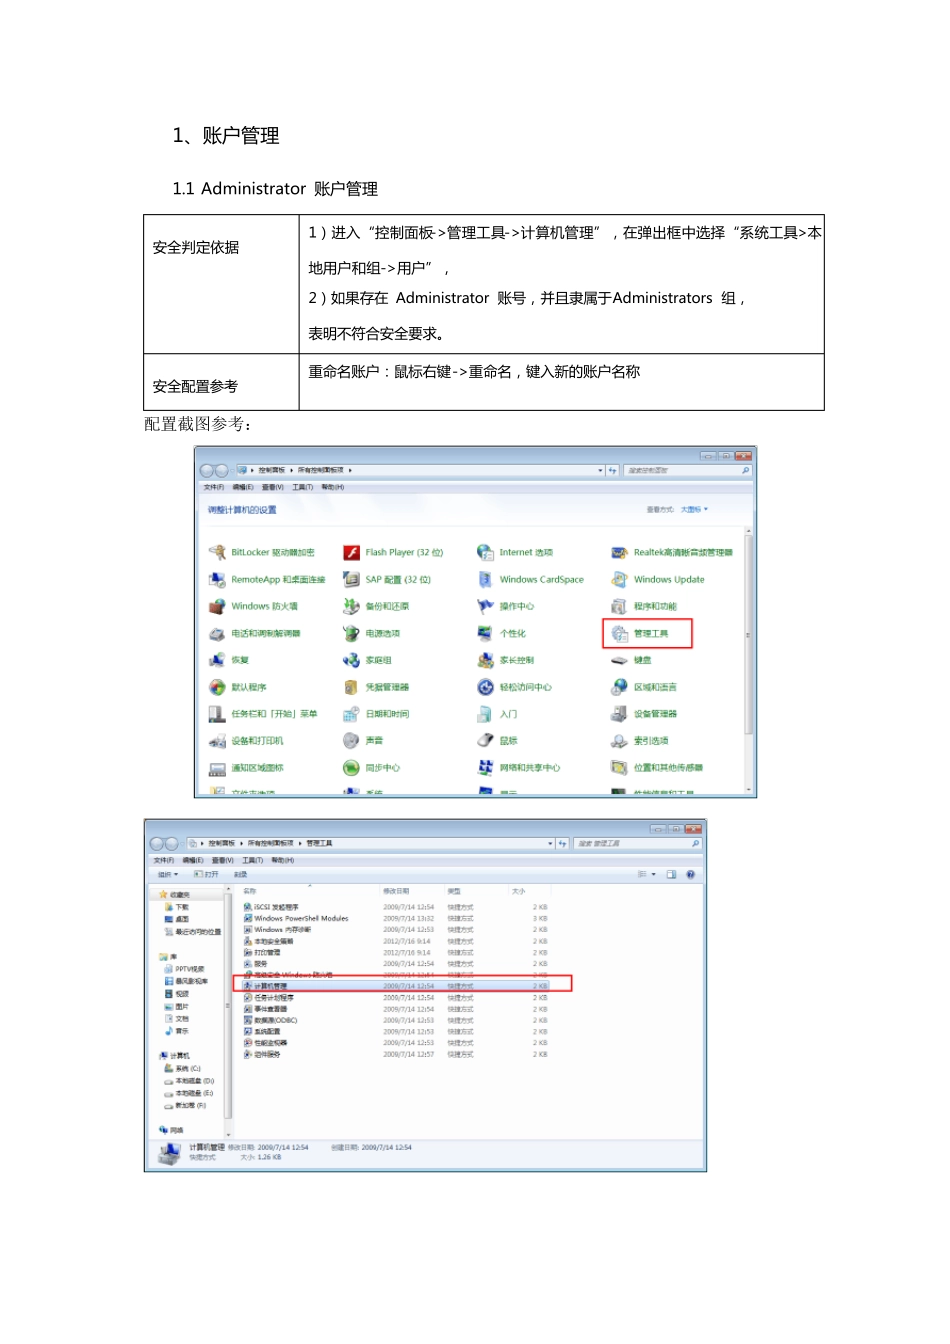Open 电源选项 item
The image size is (950, 1344).
tap(371, 633)
